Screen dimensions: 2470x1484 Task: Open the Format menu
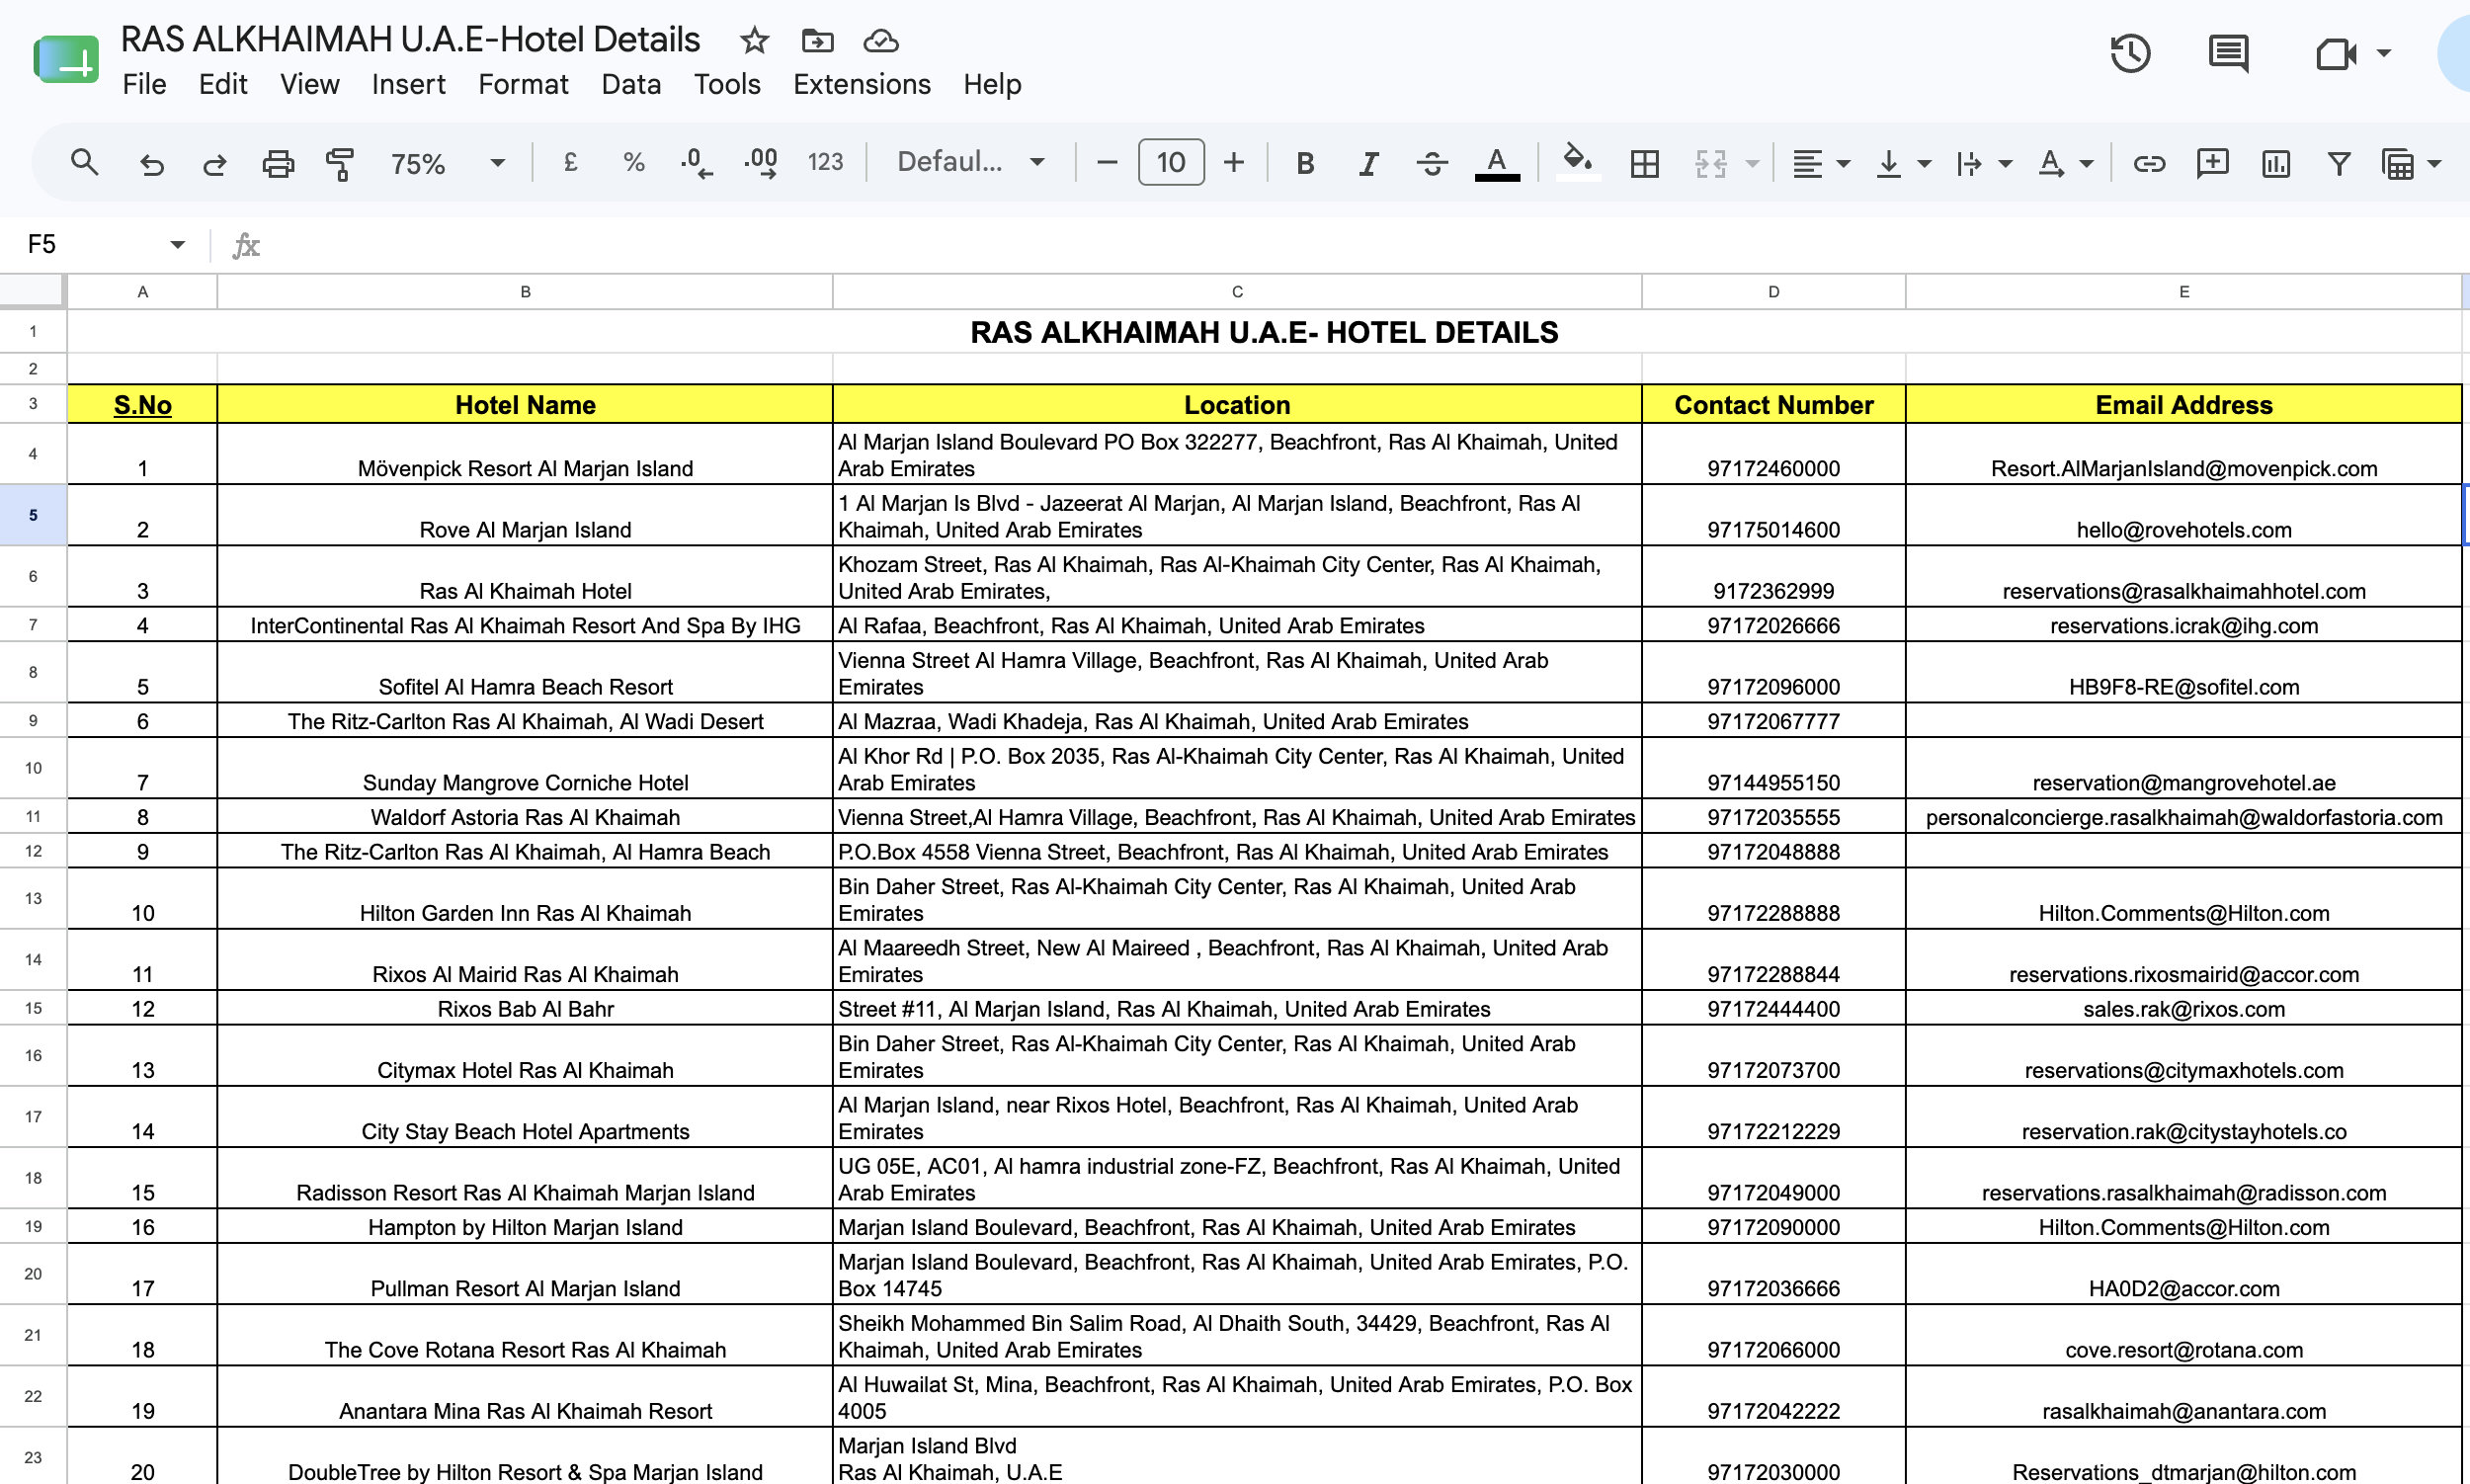[x=522, y=84]
